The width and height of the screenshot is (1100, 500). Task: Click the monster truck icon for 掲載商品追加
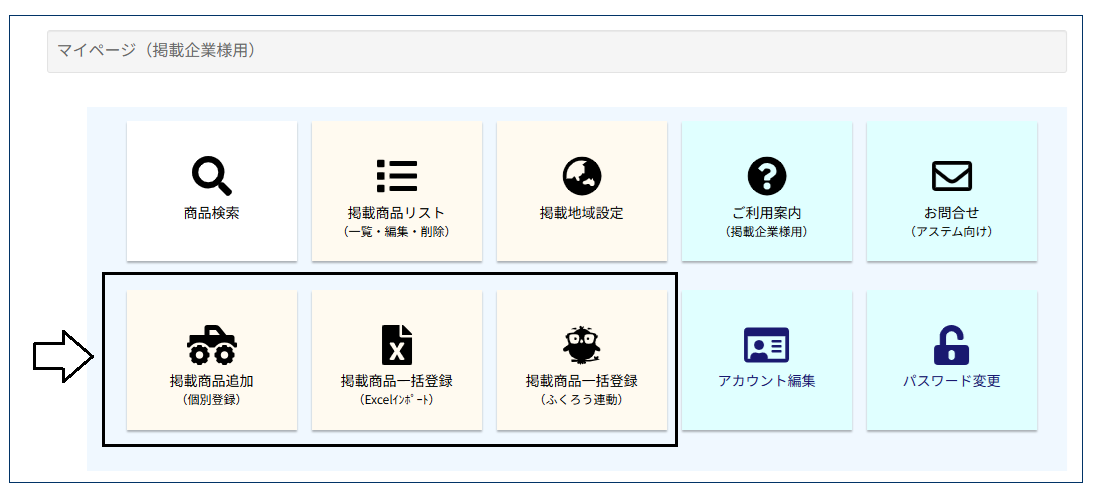point(212,345)
